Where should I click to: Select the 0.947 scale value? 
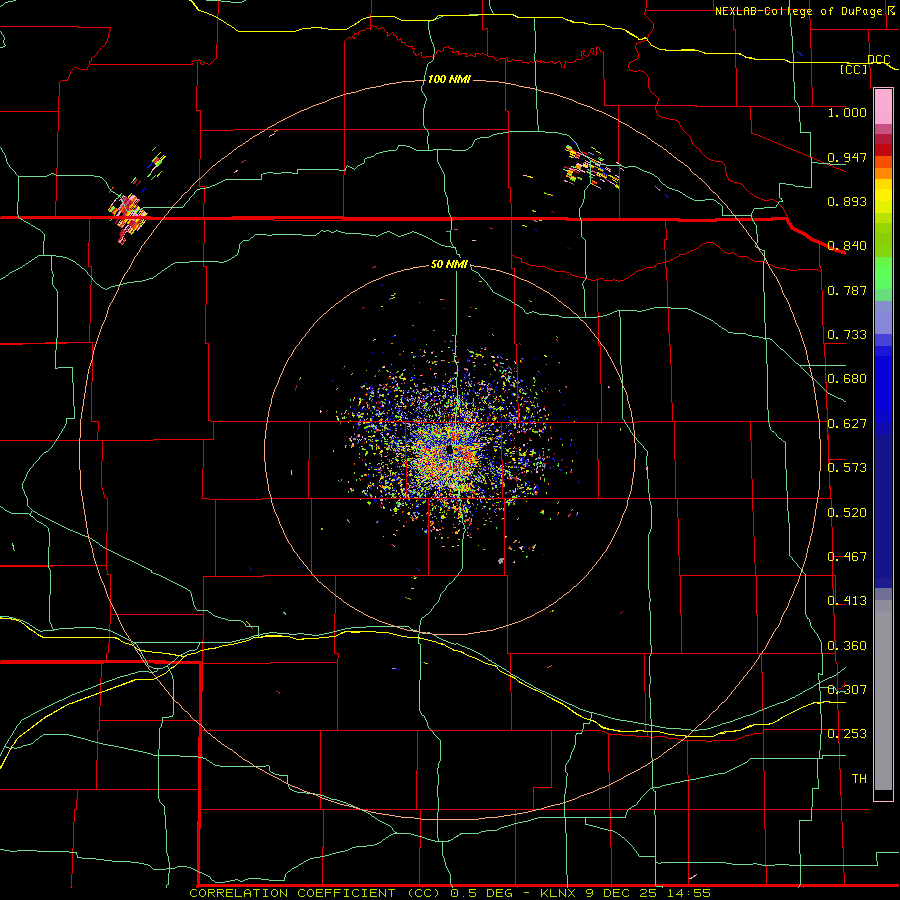[x=847, y=157]
